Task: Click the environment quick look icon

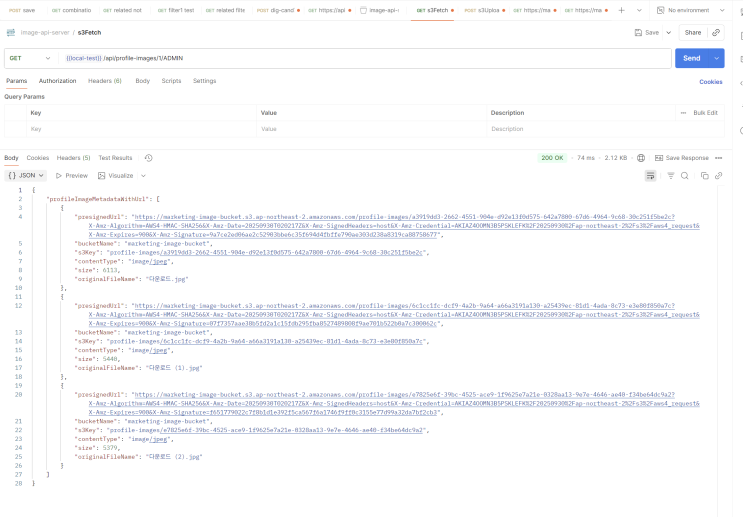Action: (660, 10)
